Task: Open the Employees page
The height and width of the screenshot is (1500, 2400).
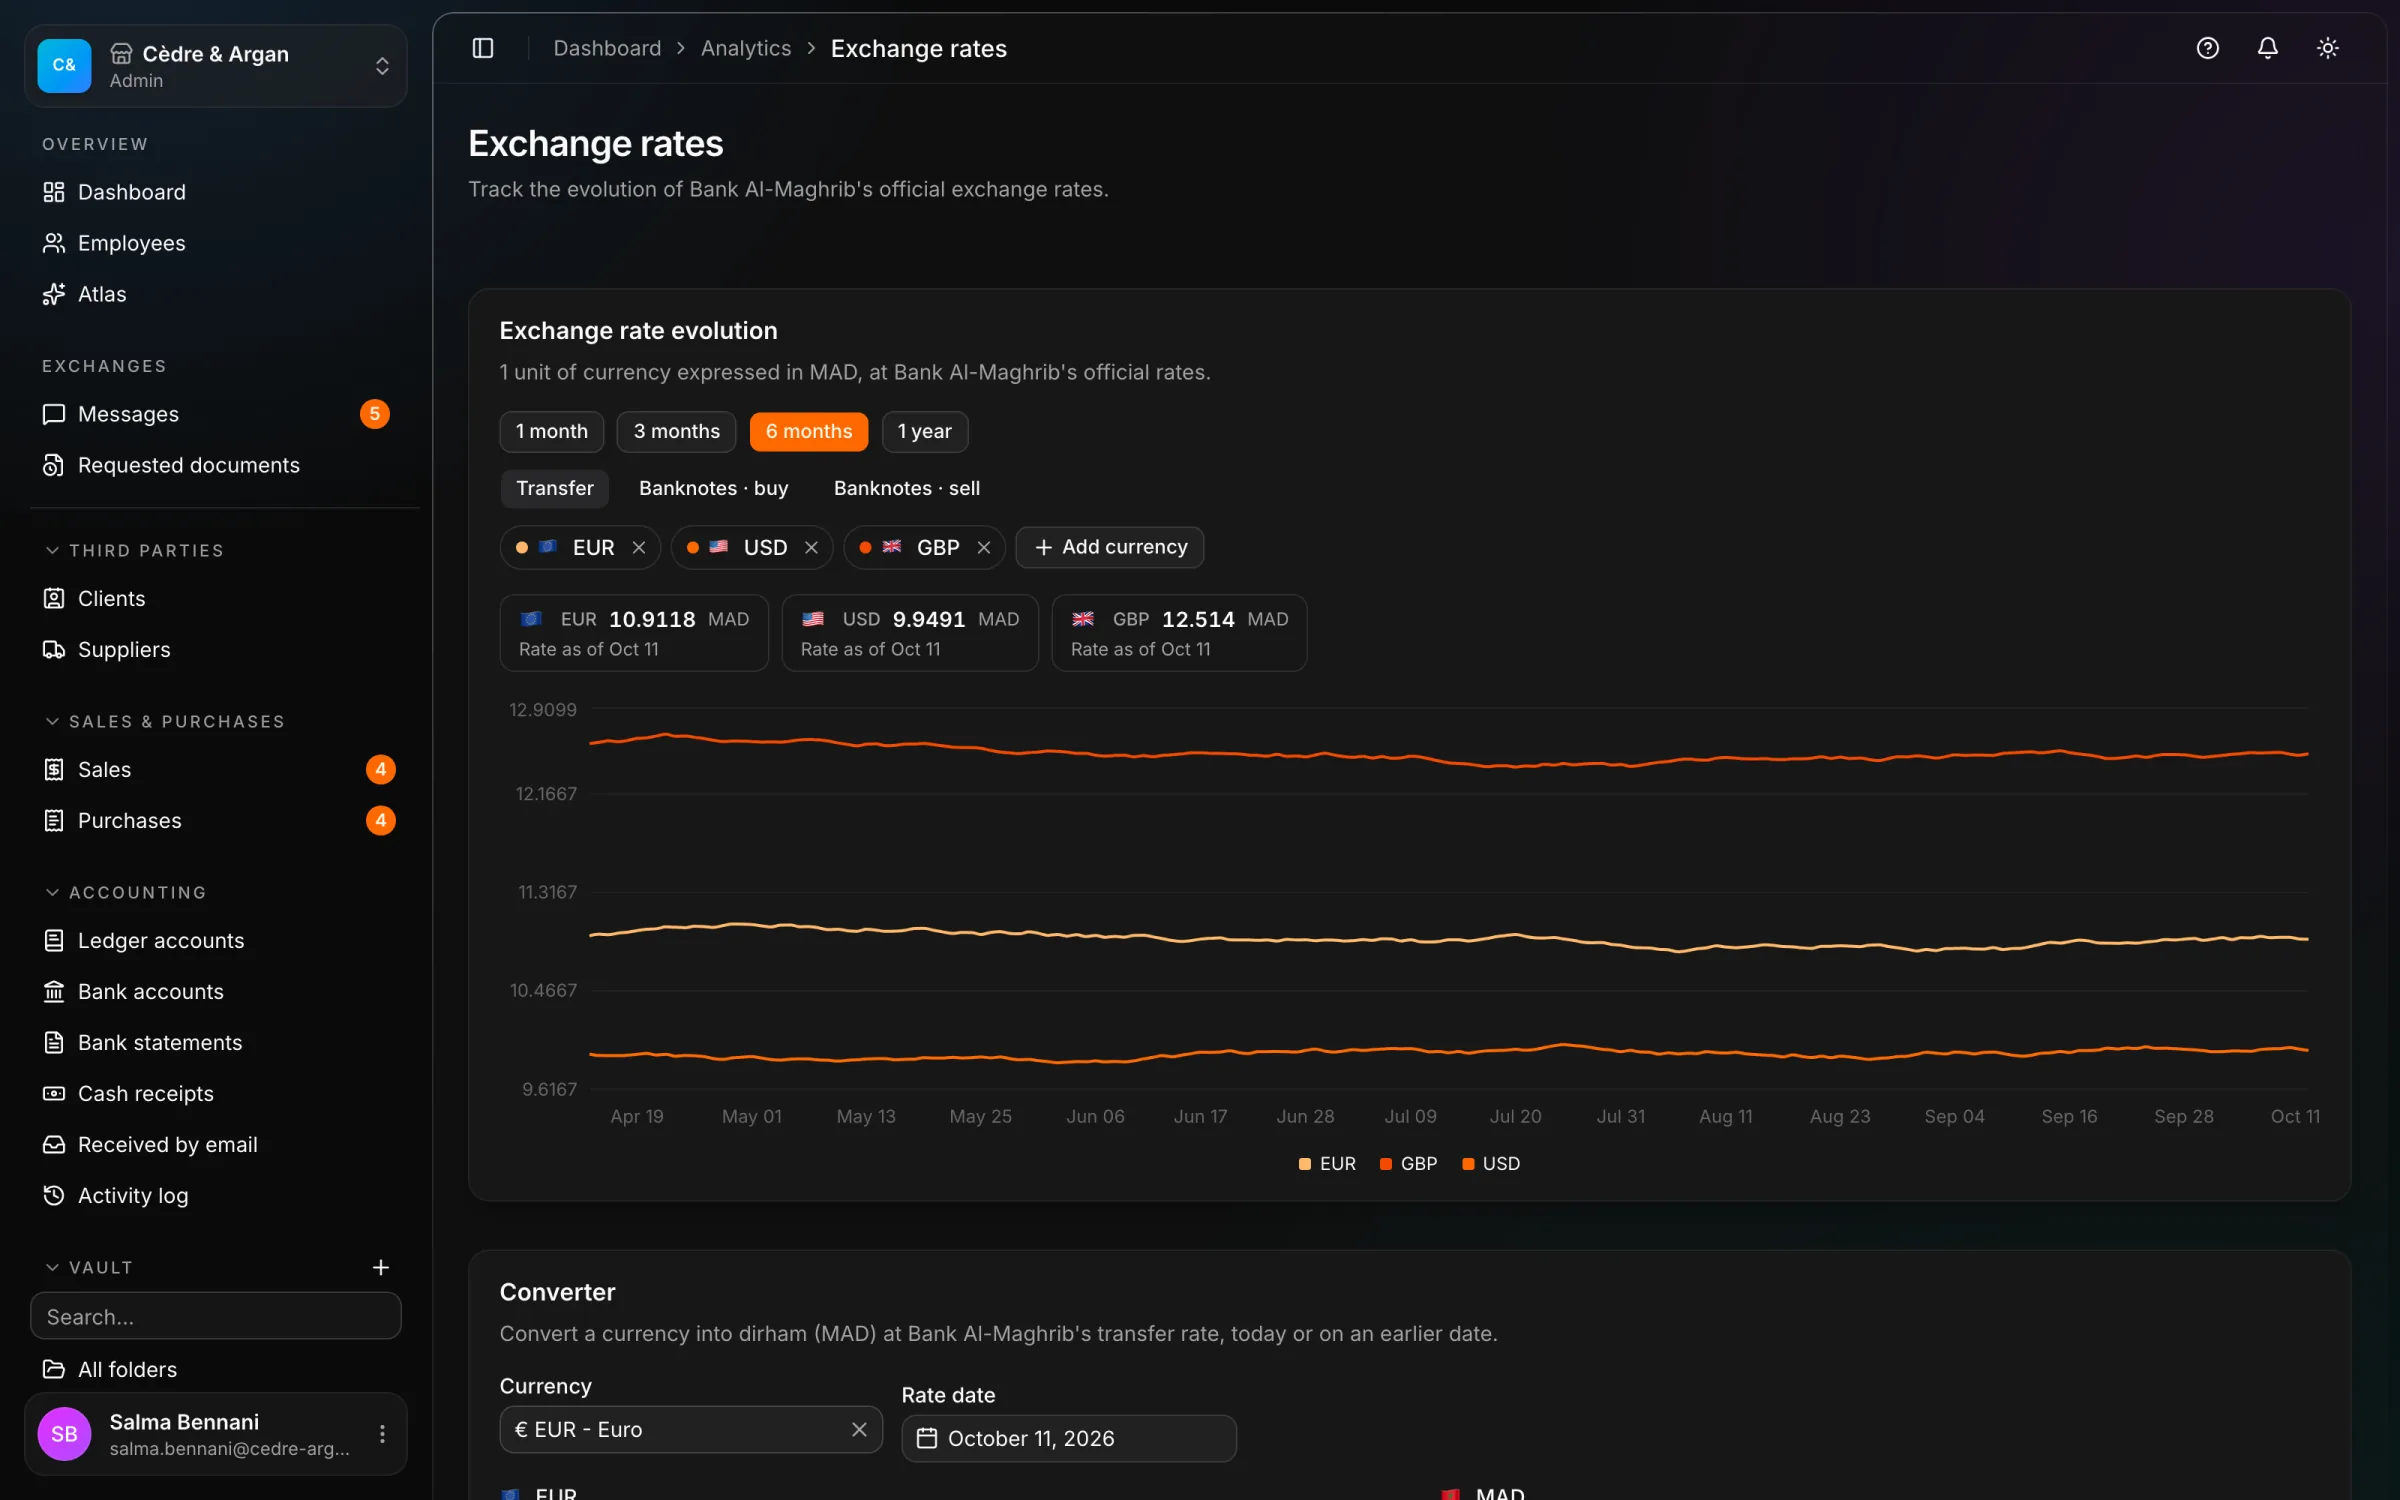Action: click(215, 243)
